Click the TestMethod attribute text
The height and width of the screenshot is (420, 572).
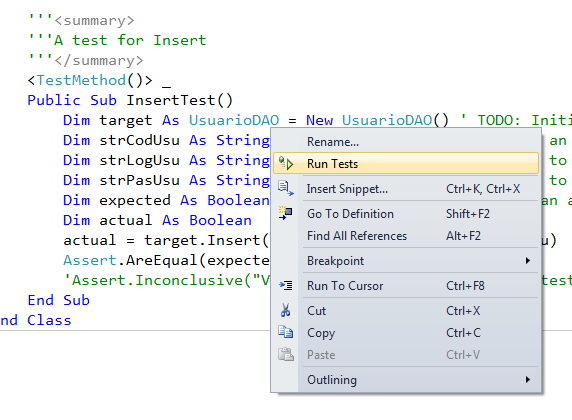[81, 80]
